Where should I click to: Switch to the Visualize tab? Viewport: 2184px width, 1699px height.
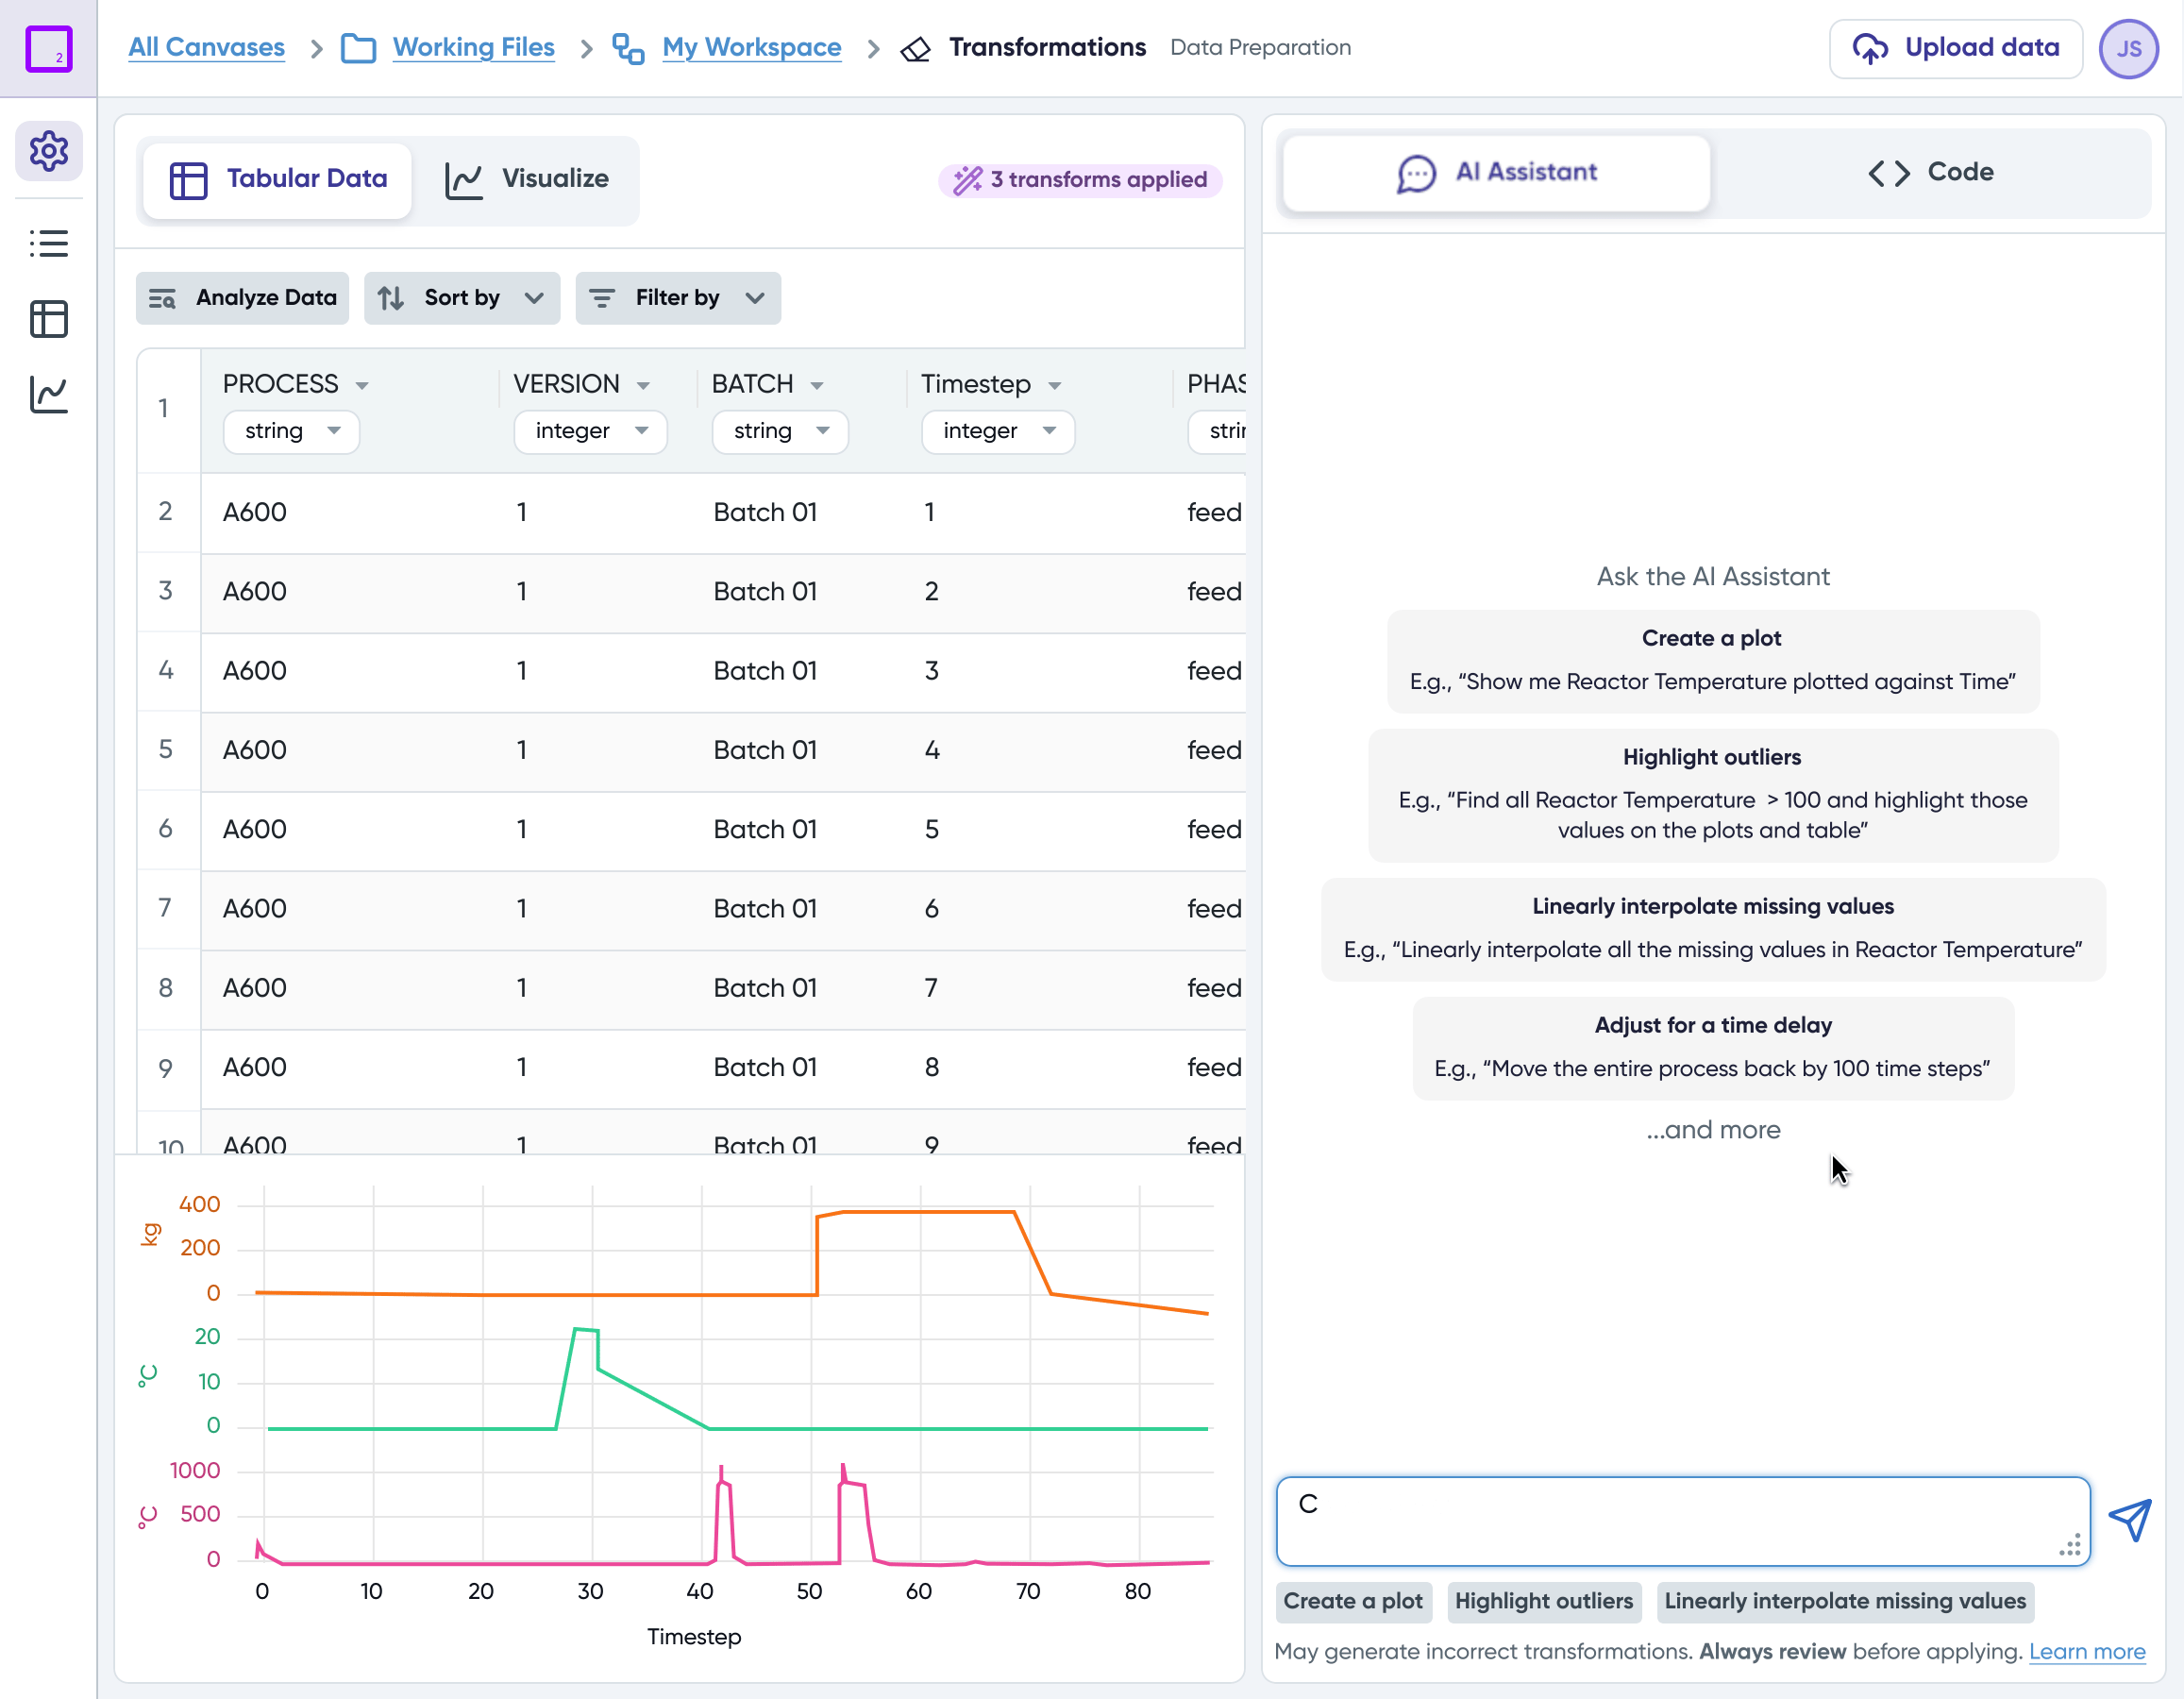point(527,179)
